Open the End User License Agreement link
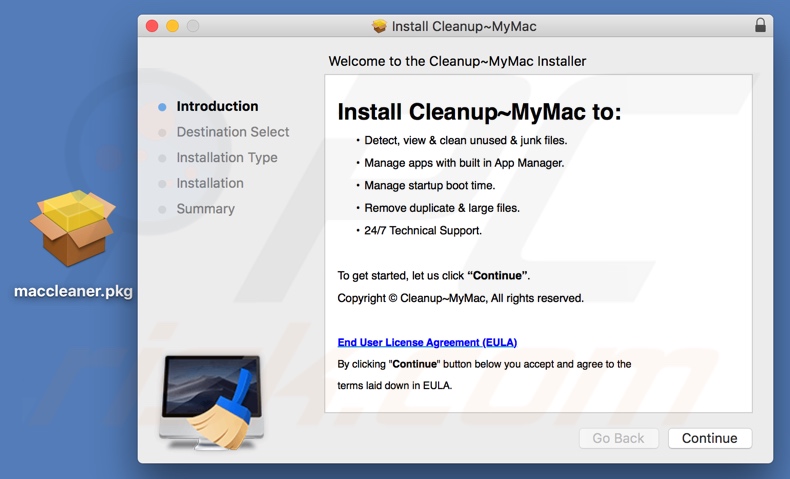 click(x=427, y=342)
